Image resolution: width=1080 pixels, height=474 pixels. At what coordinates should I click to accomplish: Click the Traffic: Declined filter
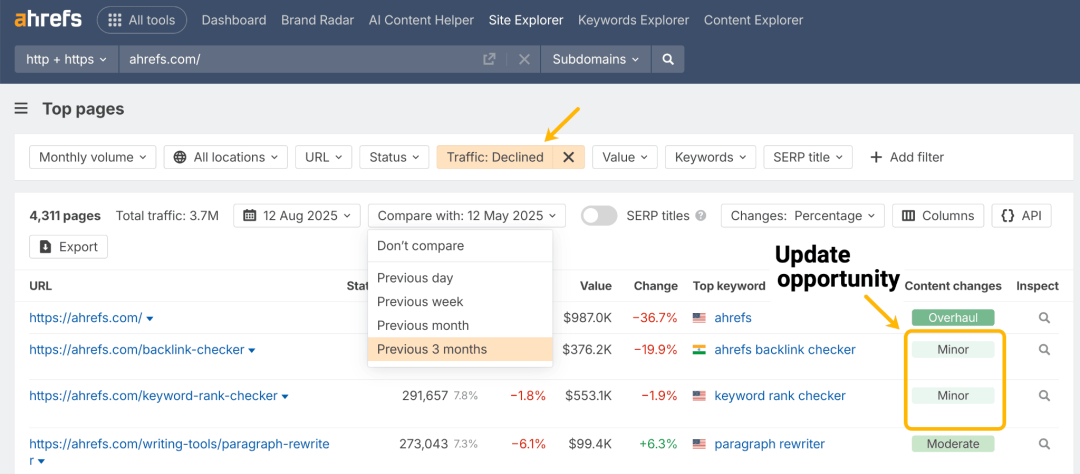click(495, 157)
